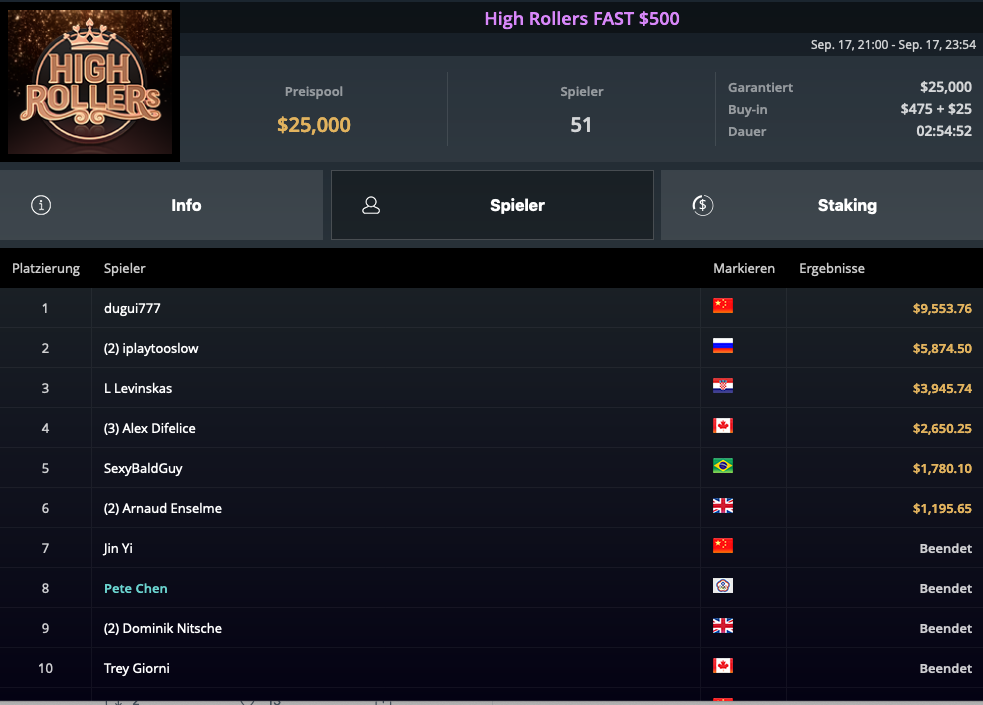Click the Brazil flag for SexyBaldGuy
Screen dimensions: 983x705
point(722,466)
